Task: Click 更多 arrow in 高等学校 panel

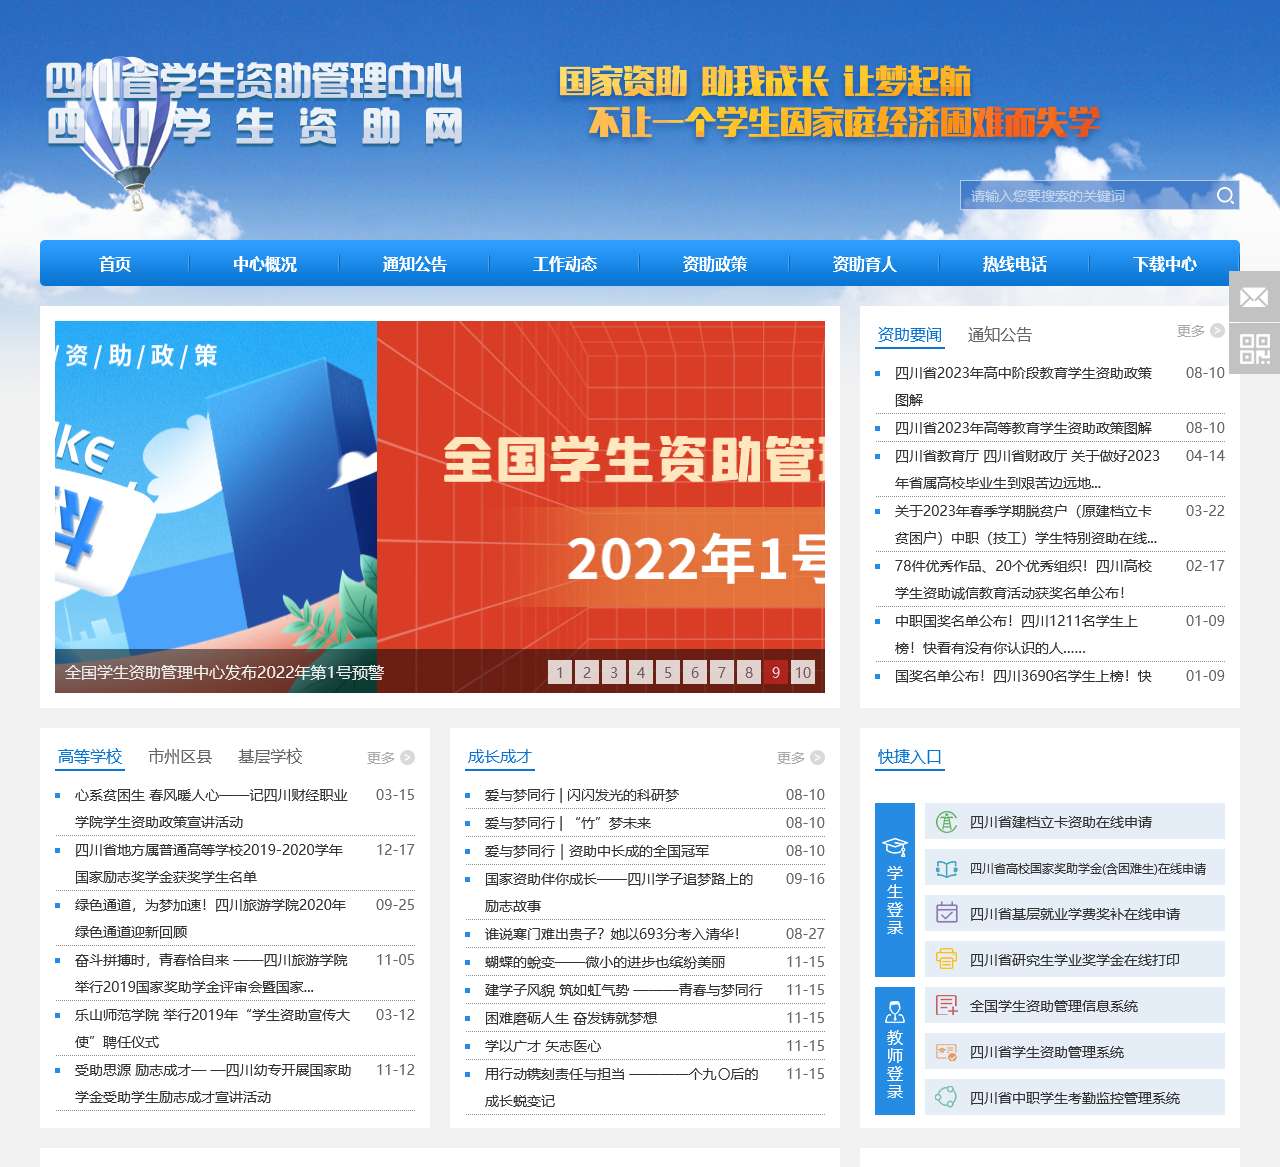Action: [x=407, y=758]
